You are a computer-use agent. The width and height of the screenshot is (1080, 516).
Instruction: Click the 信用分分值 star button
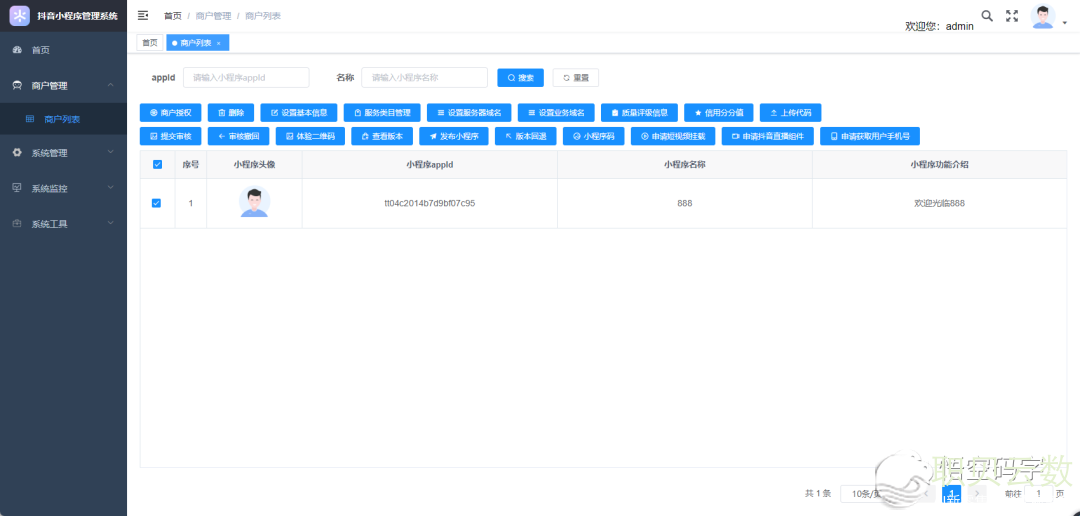pos(718,112)
